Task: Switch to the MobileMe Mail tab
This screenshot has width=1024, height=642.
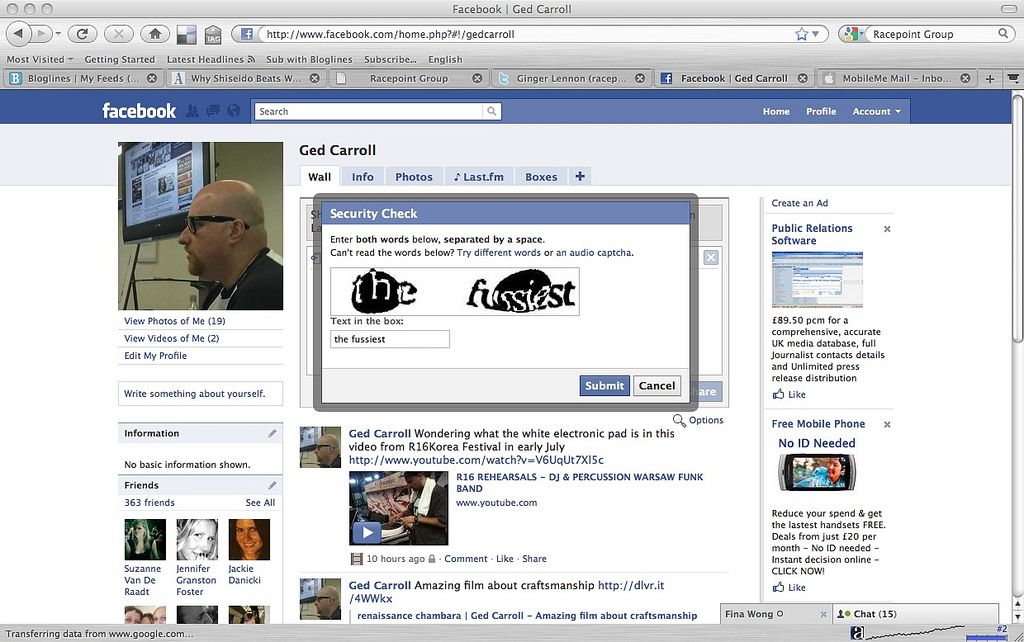Action: coord(896,78)
